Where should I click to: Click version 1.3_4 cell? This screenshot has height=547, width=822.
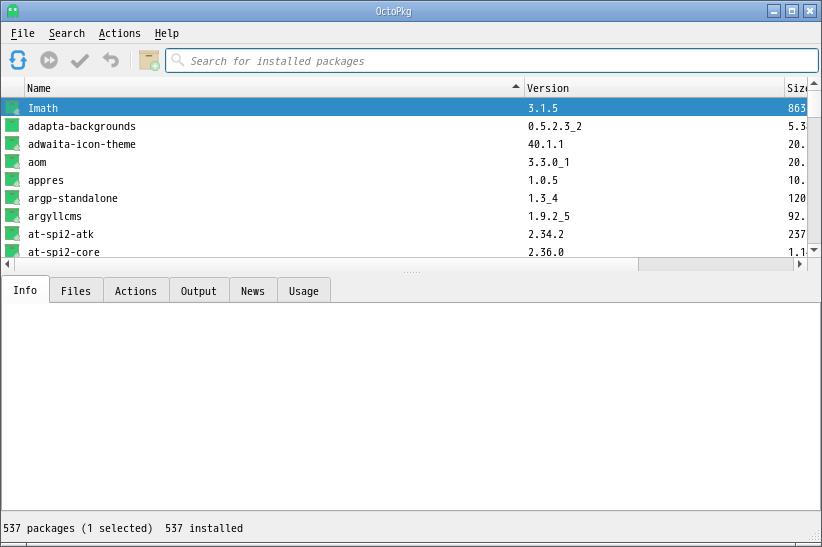[x=543, y=198]
